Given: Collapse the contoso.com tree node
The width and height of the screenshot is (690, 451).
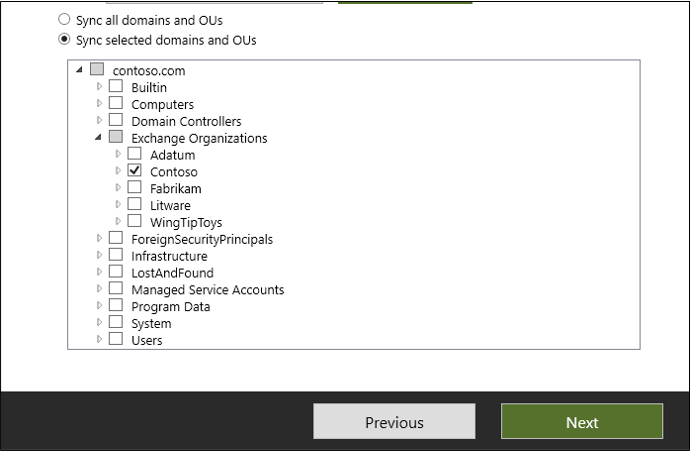Looking at the screenshot, I should pos(79,70).
